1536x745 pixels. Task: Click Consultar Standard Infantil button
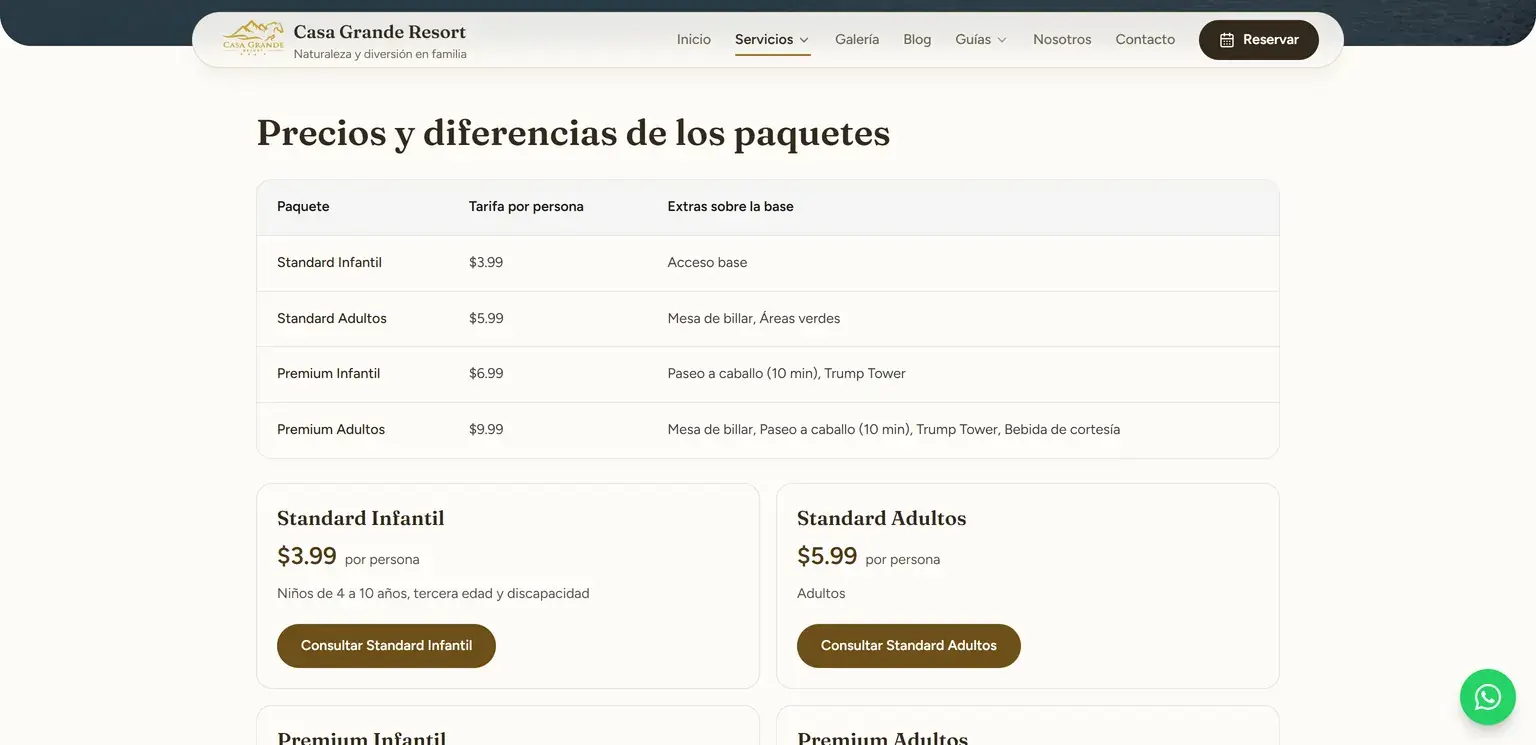point(386,646)
